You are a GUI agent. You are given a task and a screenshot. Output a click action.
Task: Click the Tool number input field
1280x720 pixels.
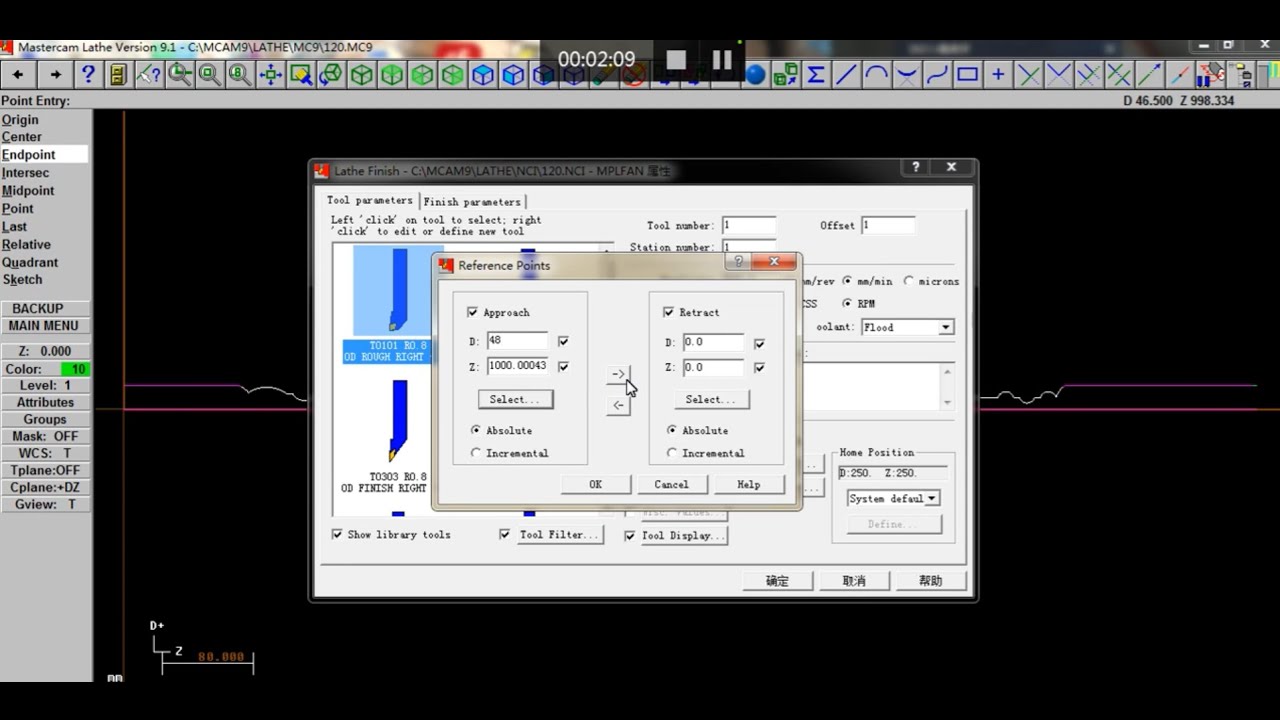point(749,225)
